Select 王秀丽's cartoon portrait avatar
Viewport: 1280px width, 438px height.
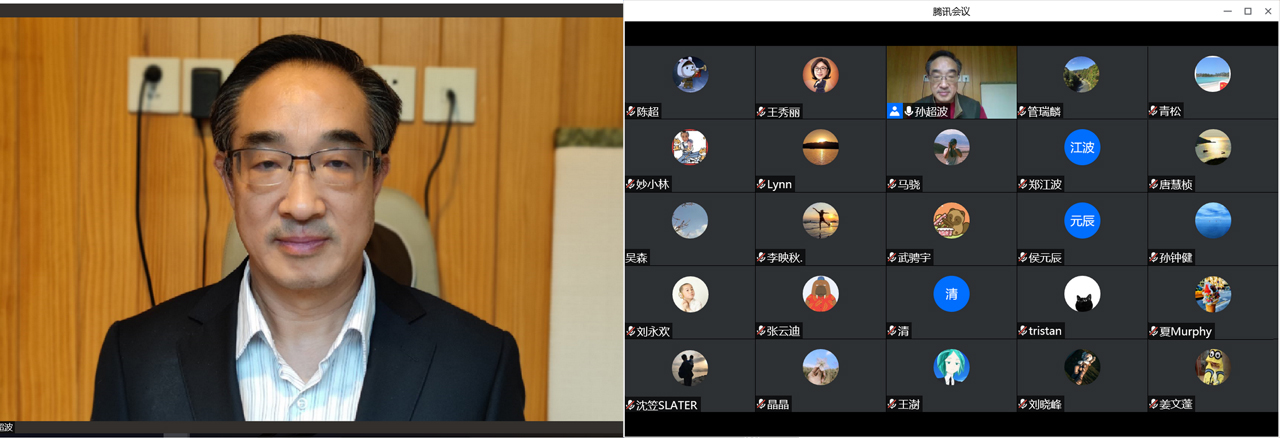820,74
